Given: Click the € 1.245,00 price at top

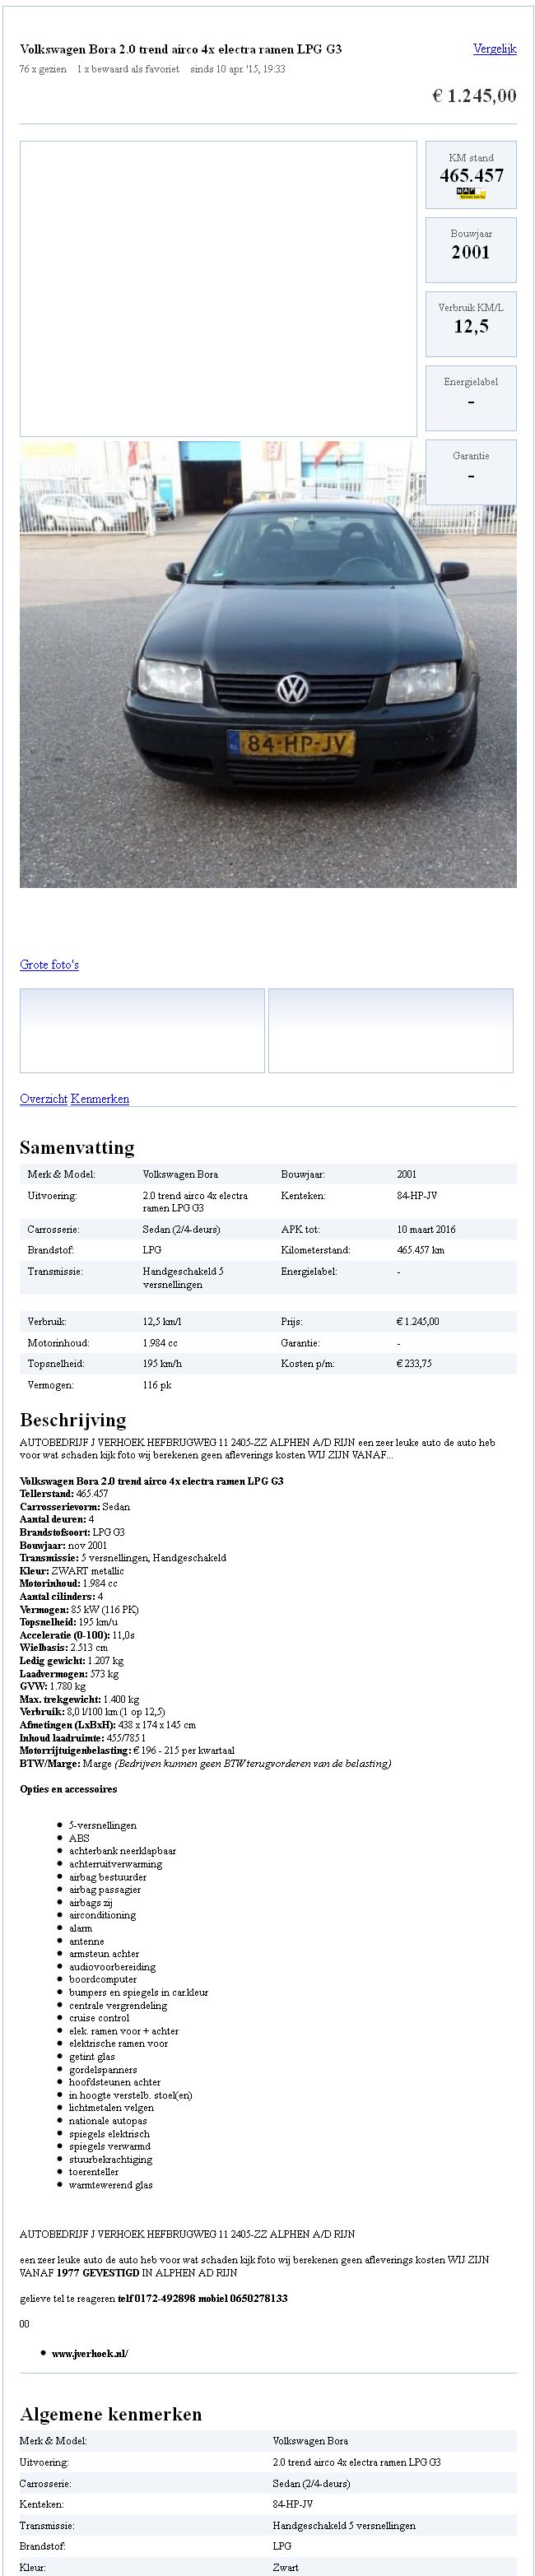Looking at the screenshot, I should pos(474,96).
